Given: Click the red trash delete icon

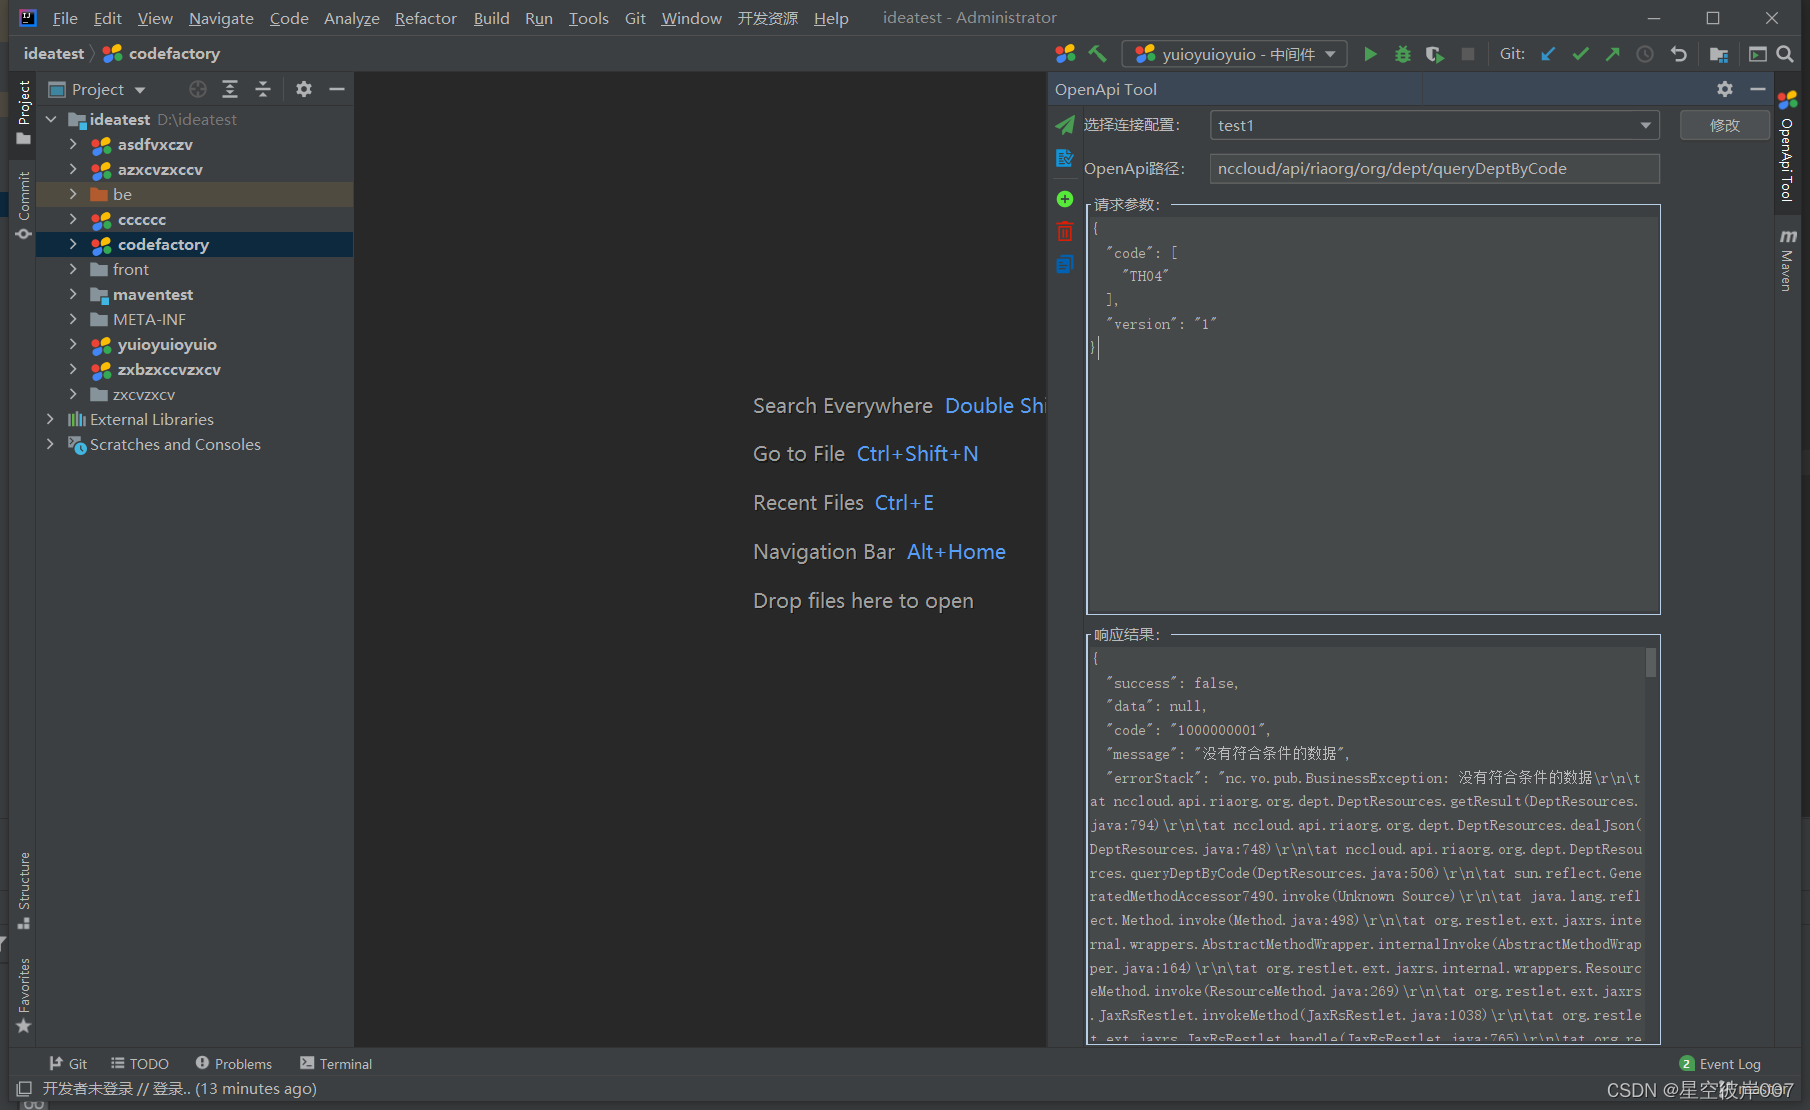Looking at the screenshot, I should pos(1065,232).
